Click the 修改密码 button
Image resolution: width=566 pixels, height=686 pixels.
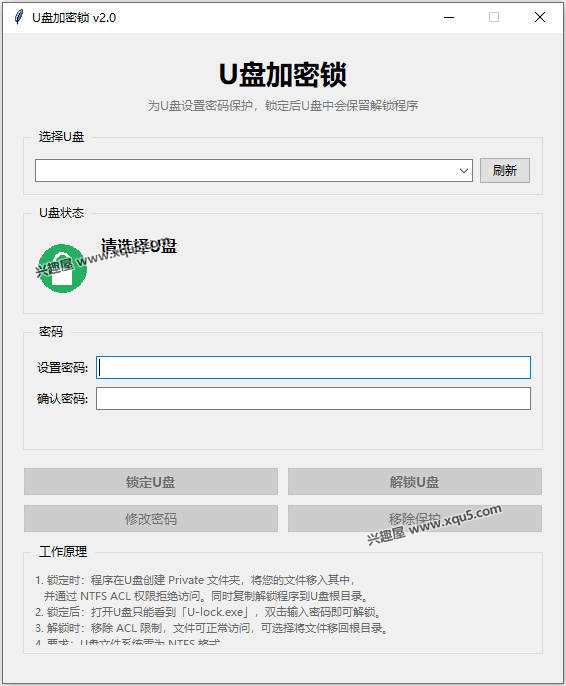pyautogui.click(x=151, y=519)
